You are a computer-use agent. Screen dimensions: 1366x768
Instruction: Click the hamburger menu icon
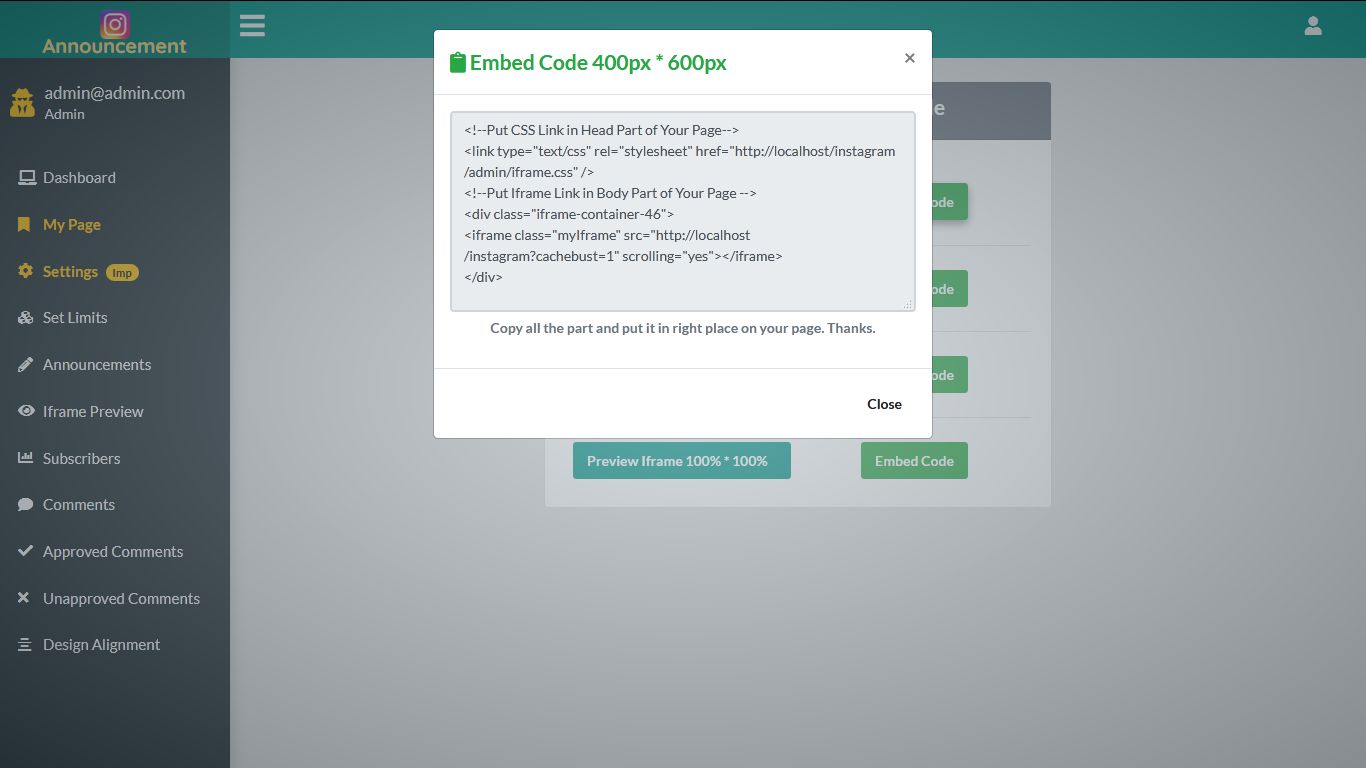click(252, 25)
